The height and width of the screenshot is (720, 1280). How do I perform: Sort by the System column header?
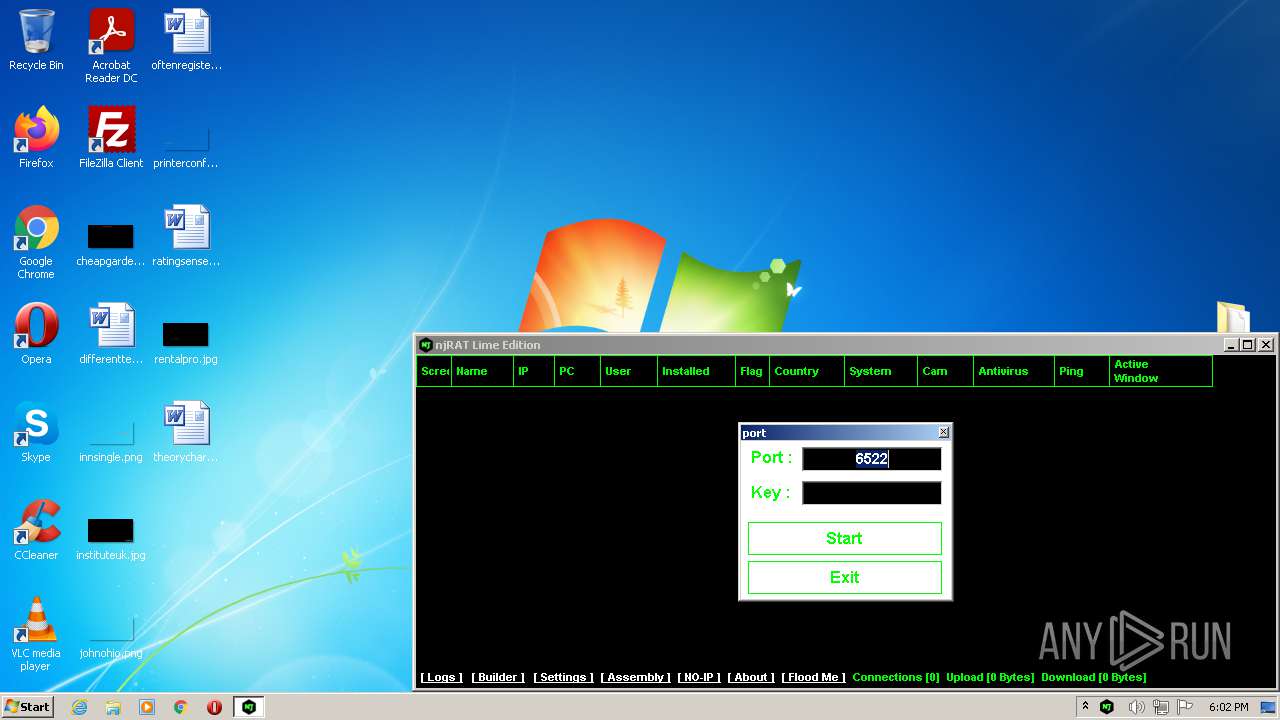(881, 371)
